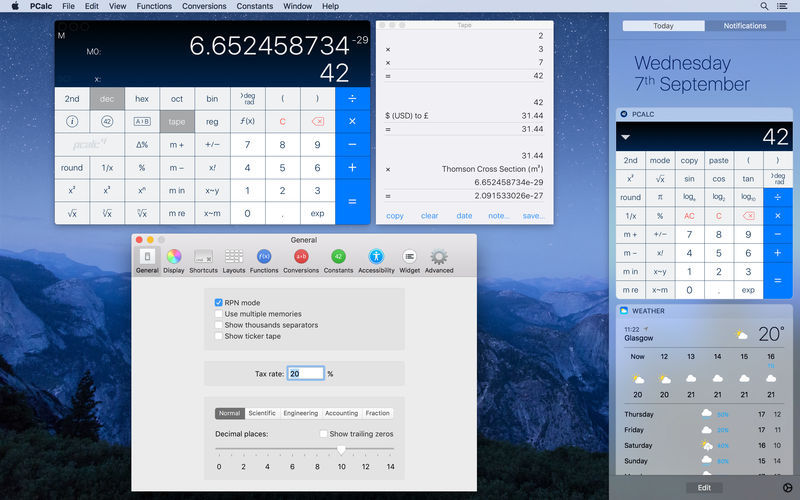Open the Accessibility preferences pane
Screen dimensions: 800x500
[x=376, y=260]
